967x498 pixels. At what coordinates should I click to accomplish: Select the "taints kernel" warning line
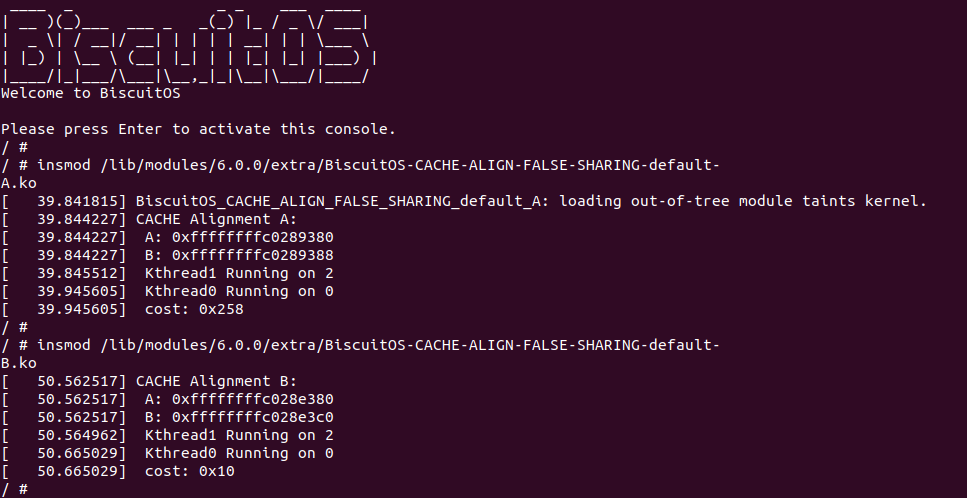click(x=531, y=201)
